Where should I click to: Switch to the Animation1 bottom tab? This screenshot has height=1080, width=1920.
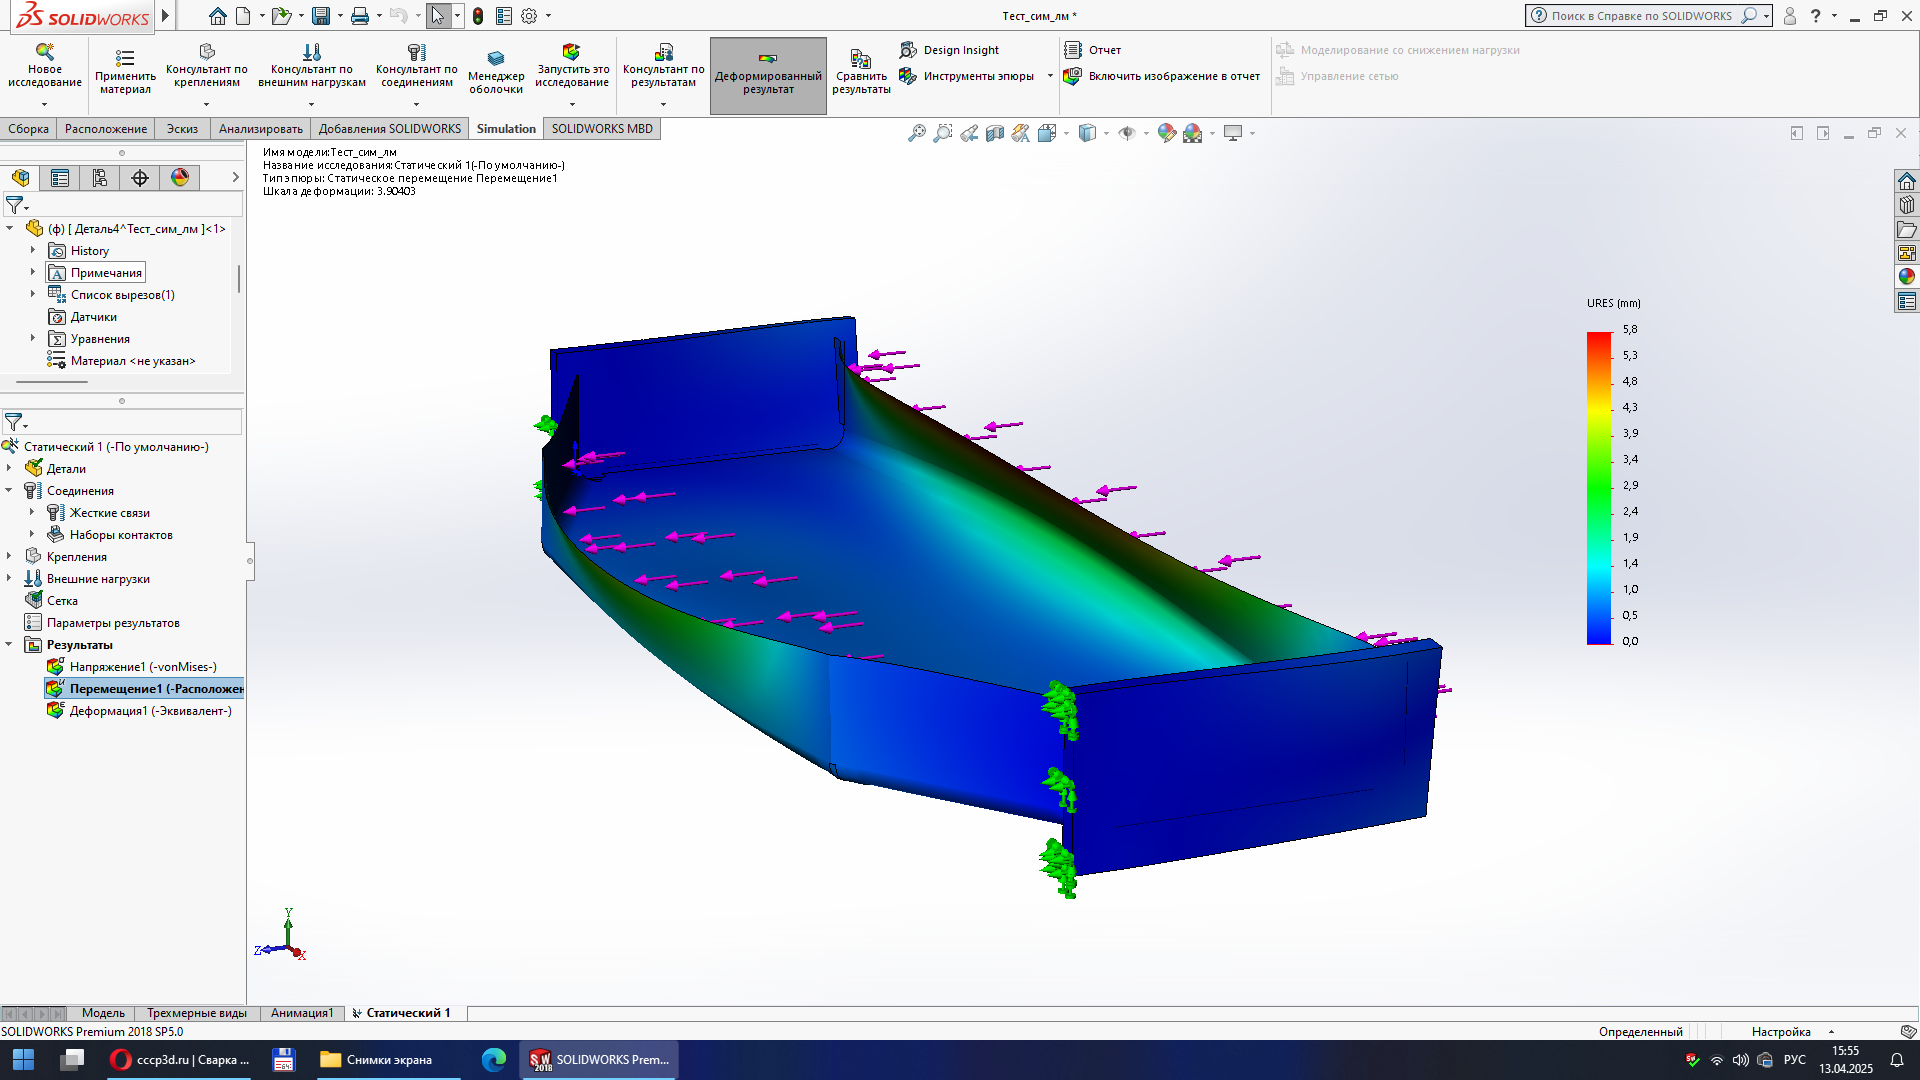pyautogui.click(x=301, y=1013)
